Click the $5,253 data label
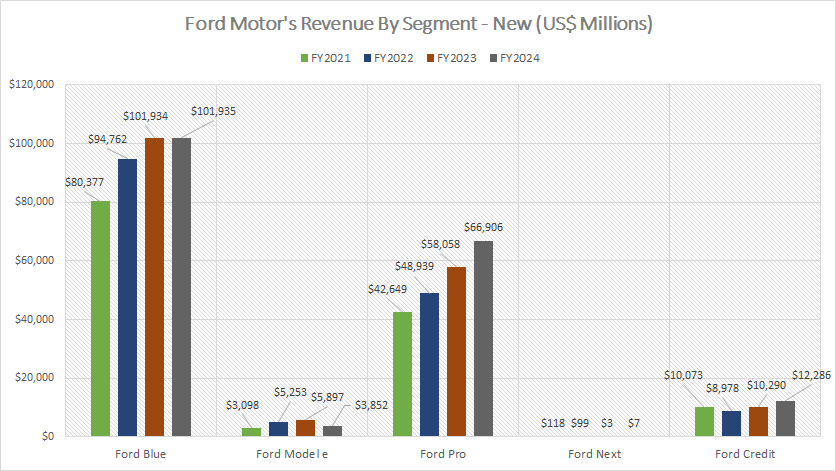Screen dimensions: 836x471 [291, 393]
